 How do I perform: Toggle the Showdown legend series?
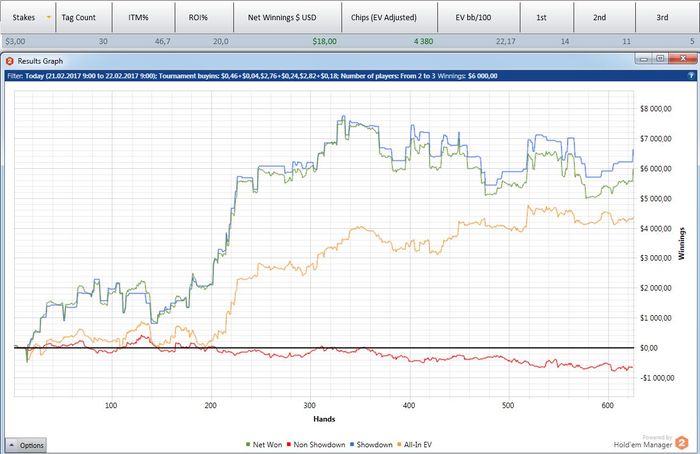click(x=371, y=445)
